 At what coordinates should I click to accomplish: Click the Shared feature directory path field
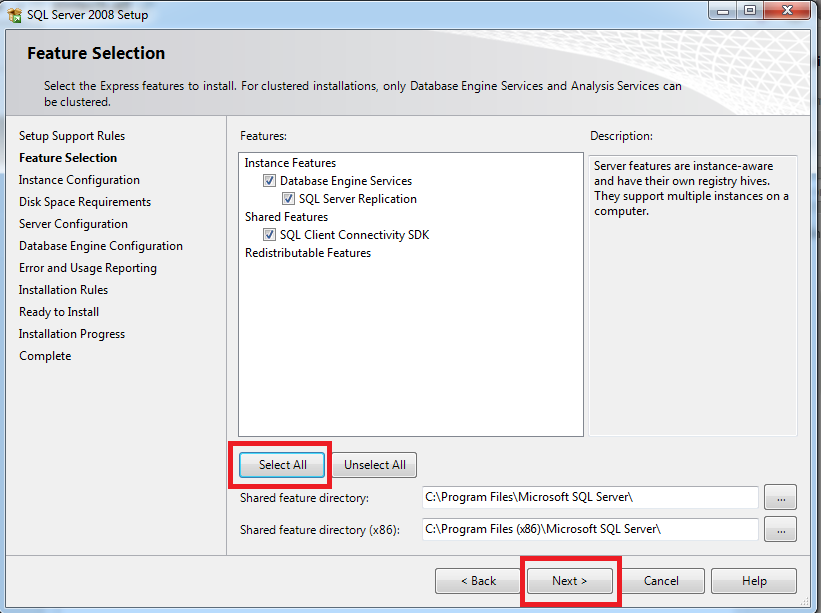589,497
